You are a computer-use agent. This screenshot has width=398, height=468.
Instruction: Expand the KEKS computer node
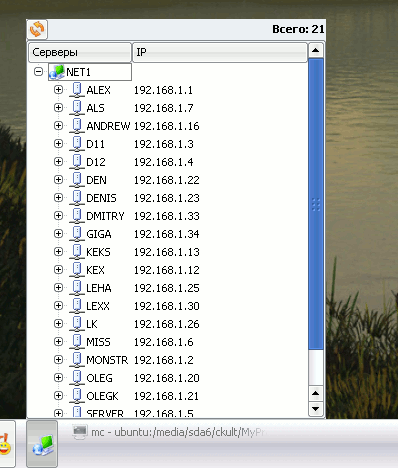tap(58, 252)
